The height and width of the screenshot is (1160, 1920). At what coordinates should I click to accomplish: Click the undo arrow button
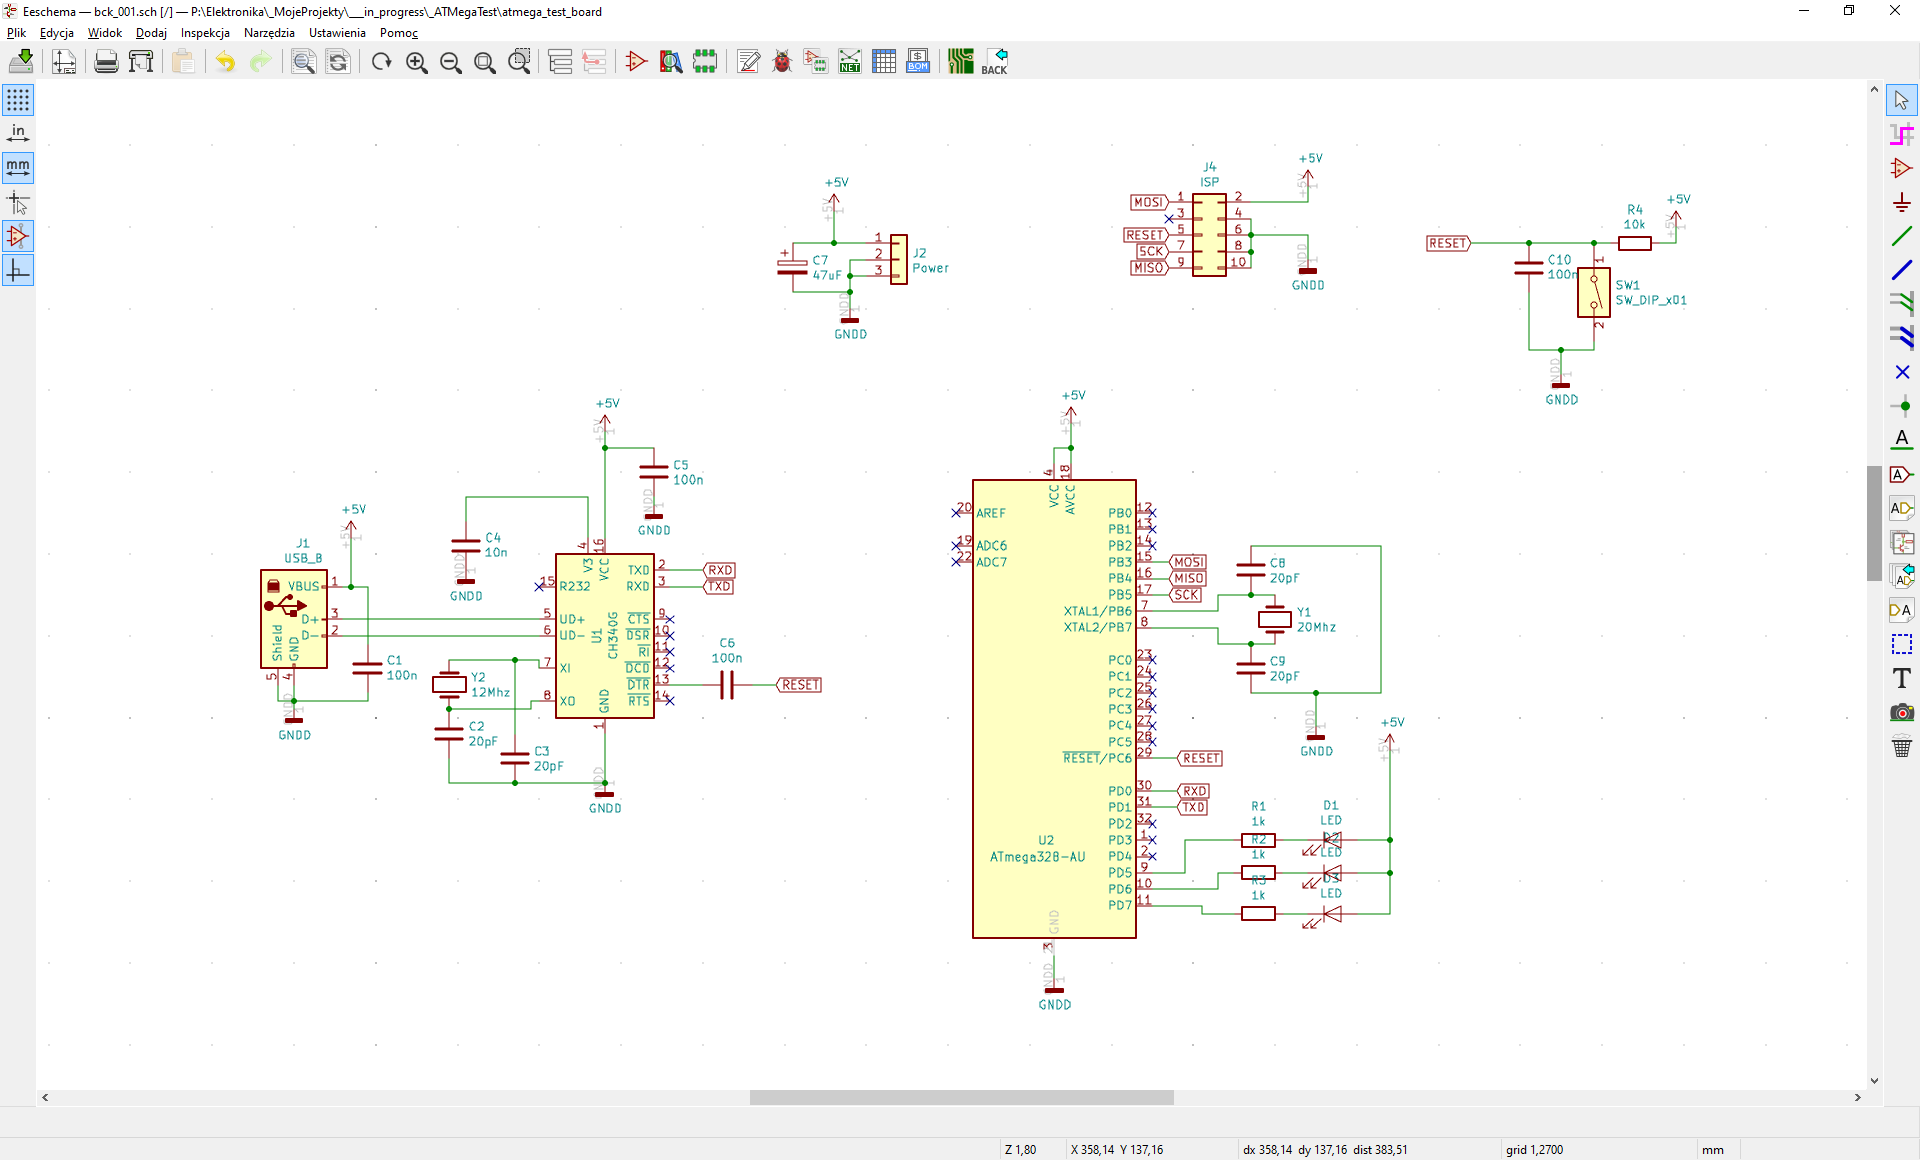click(x=226, y=62)
